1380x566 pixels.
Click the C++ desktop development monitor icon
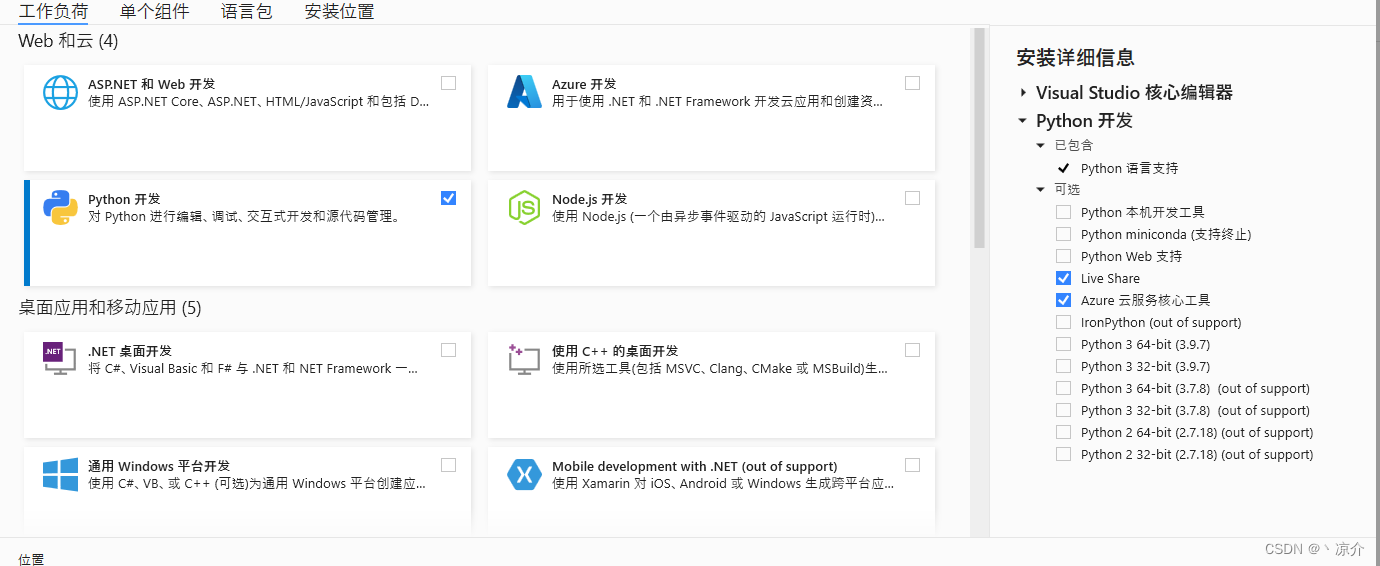[x=524, y=359]
